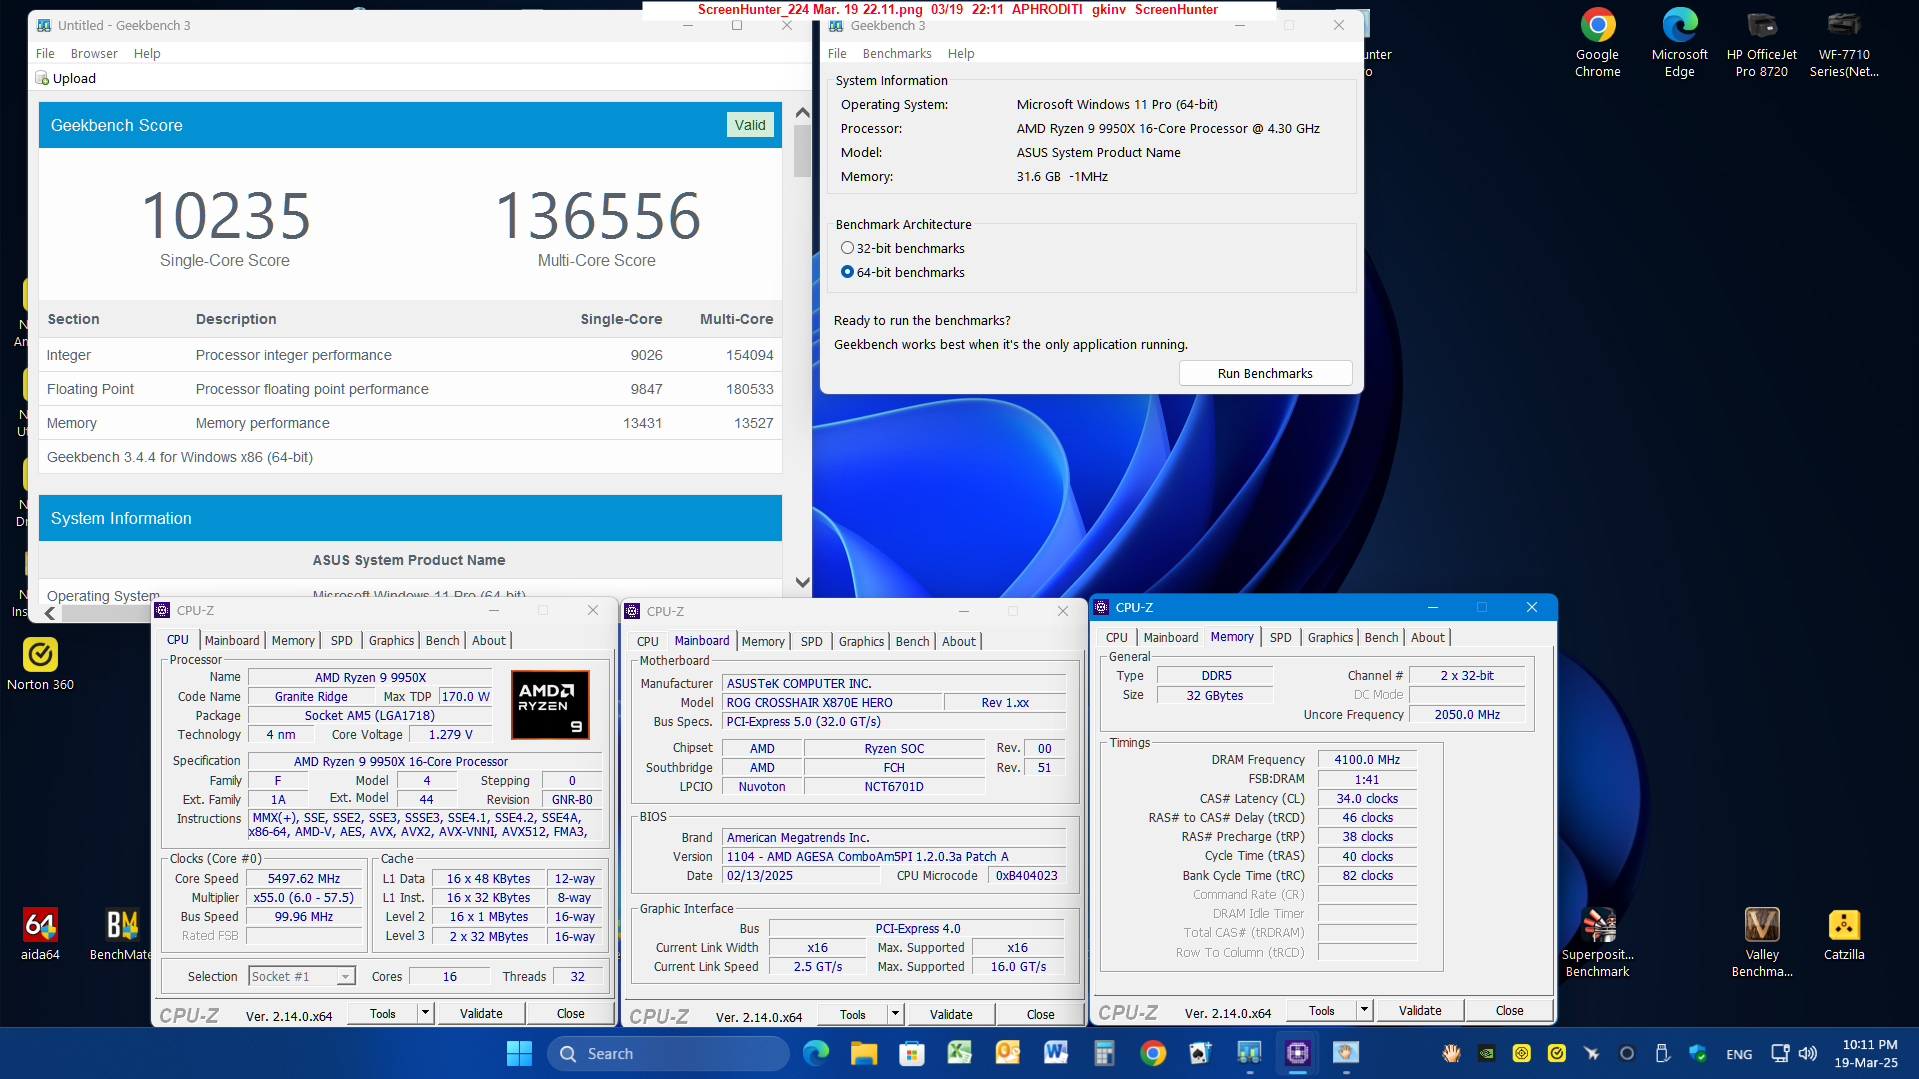Click the NVIDIA tray icon

(1487, 1053)
